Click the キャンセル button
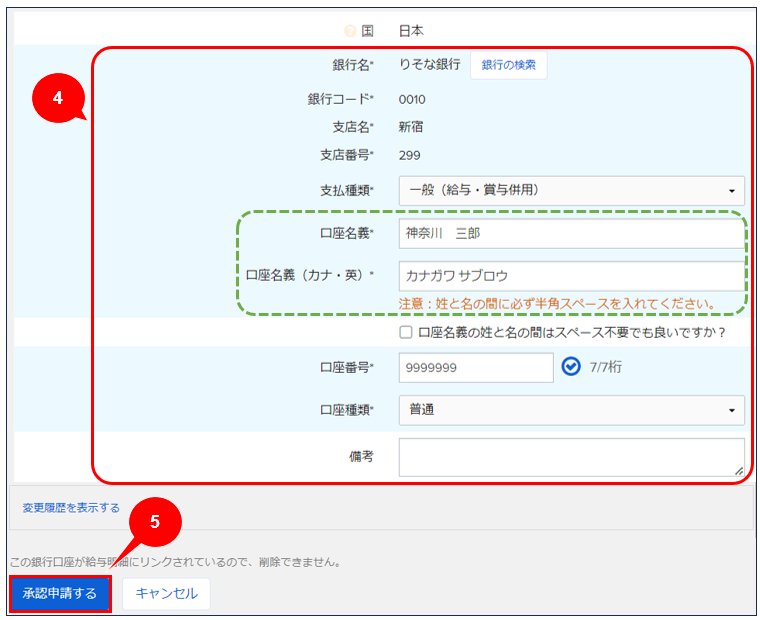This screenshot has width=760, height=620. [166, 593]
